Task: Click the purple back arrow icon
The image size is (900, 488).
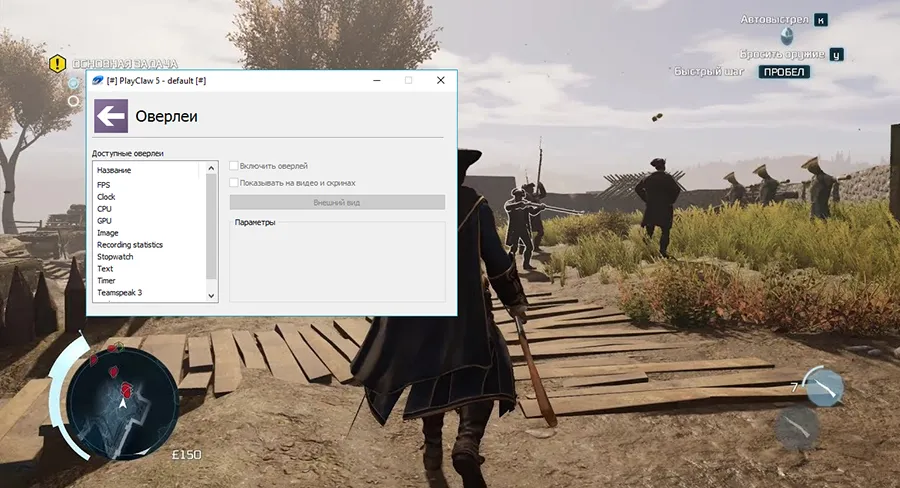Action: [111, 116]
